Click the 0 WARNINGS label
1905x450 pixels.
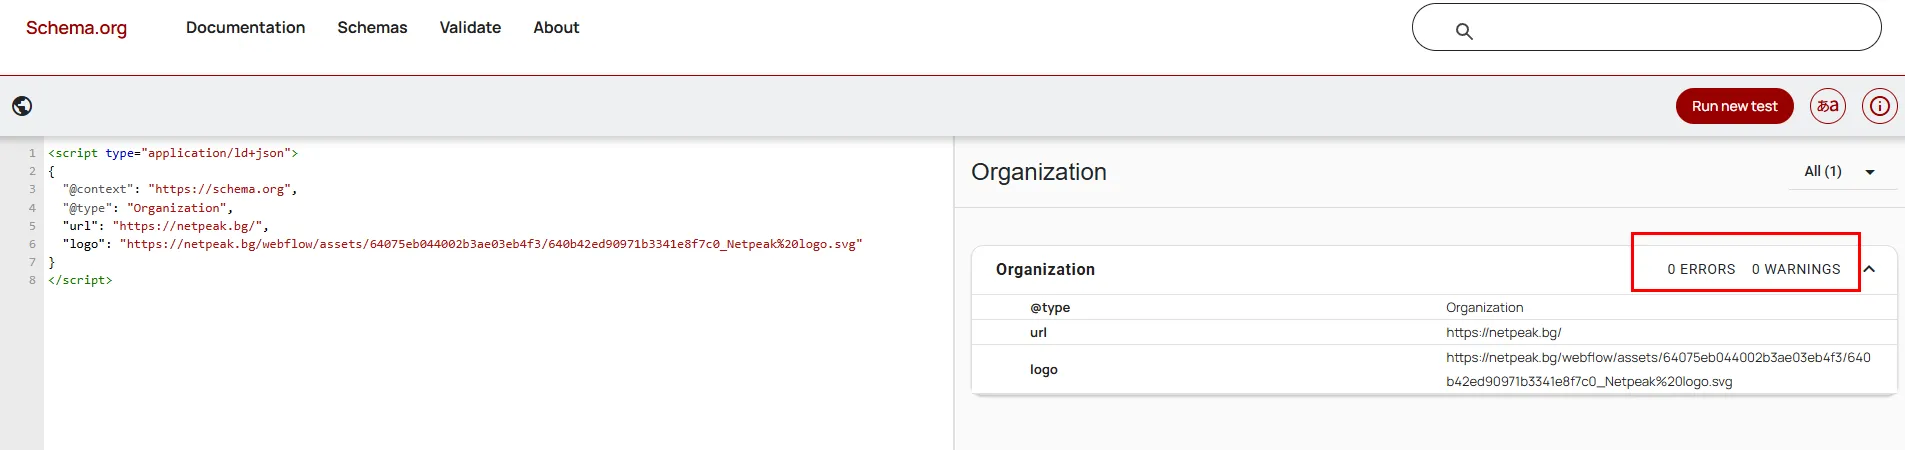(x=1795, y=270)
